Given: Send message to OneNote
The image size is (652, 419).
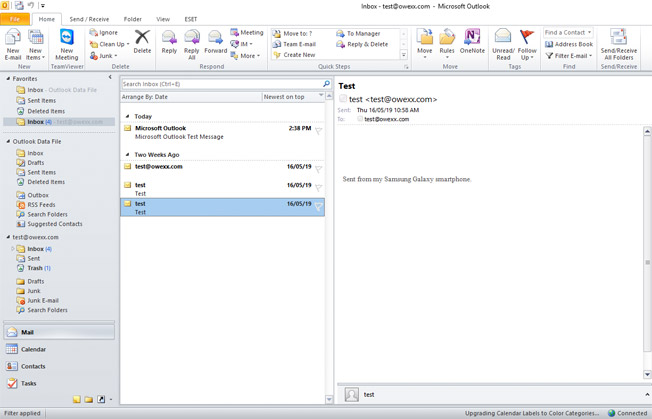Looking at the screenshot, I should click(x=472, y=42).
